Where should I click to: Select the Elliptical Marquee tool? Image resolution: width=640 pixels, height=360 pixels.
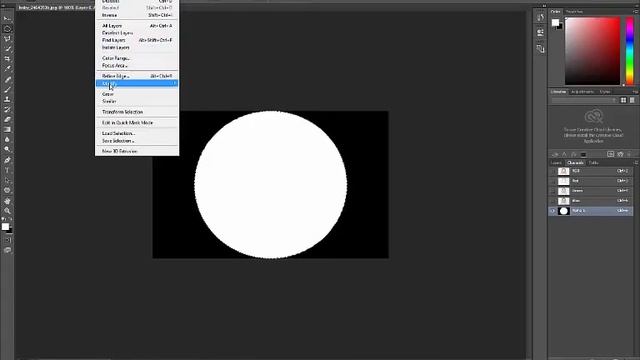pos(7,29)
